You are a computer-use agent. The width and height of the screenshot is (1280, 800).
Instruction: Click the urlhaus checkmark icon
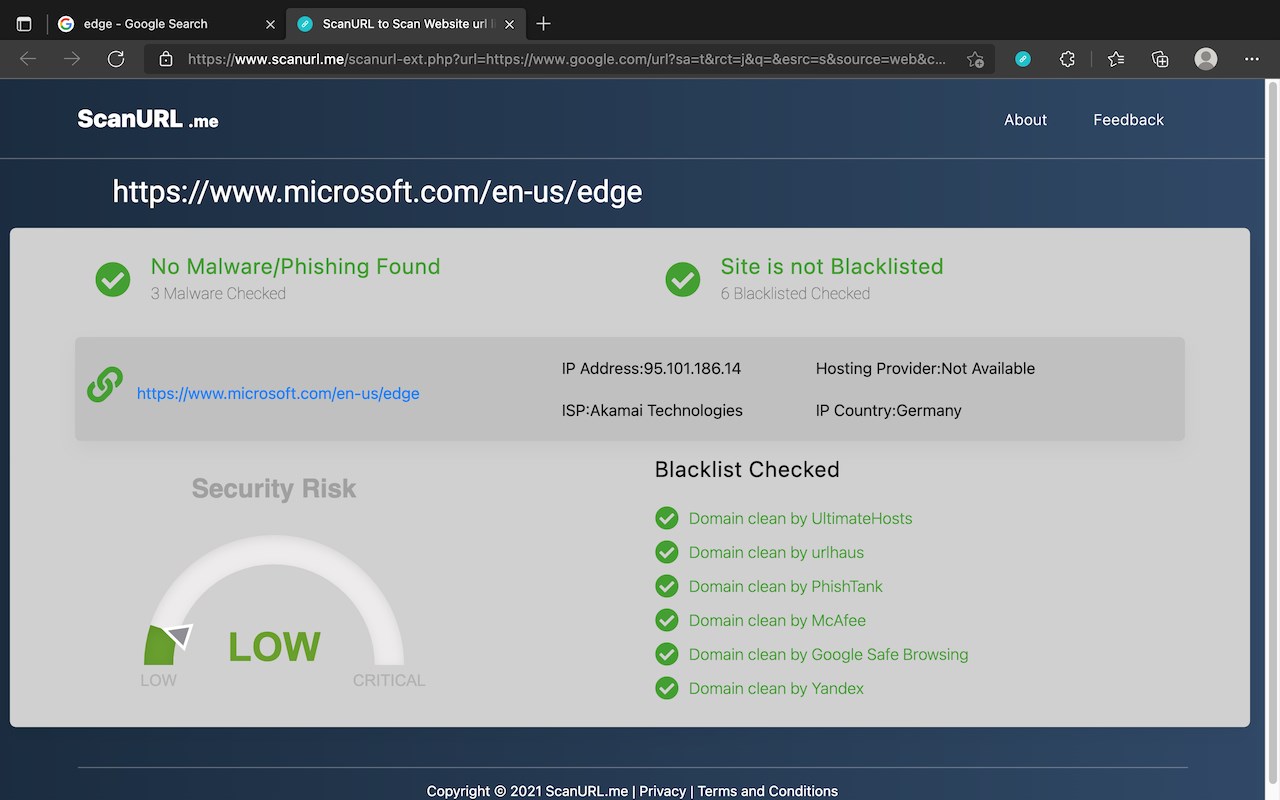pos(667,552)
